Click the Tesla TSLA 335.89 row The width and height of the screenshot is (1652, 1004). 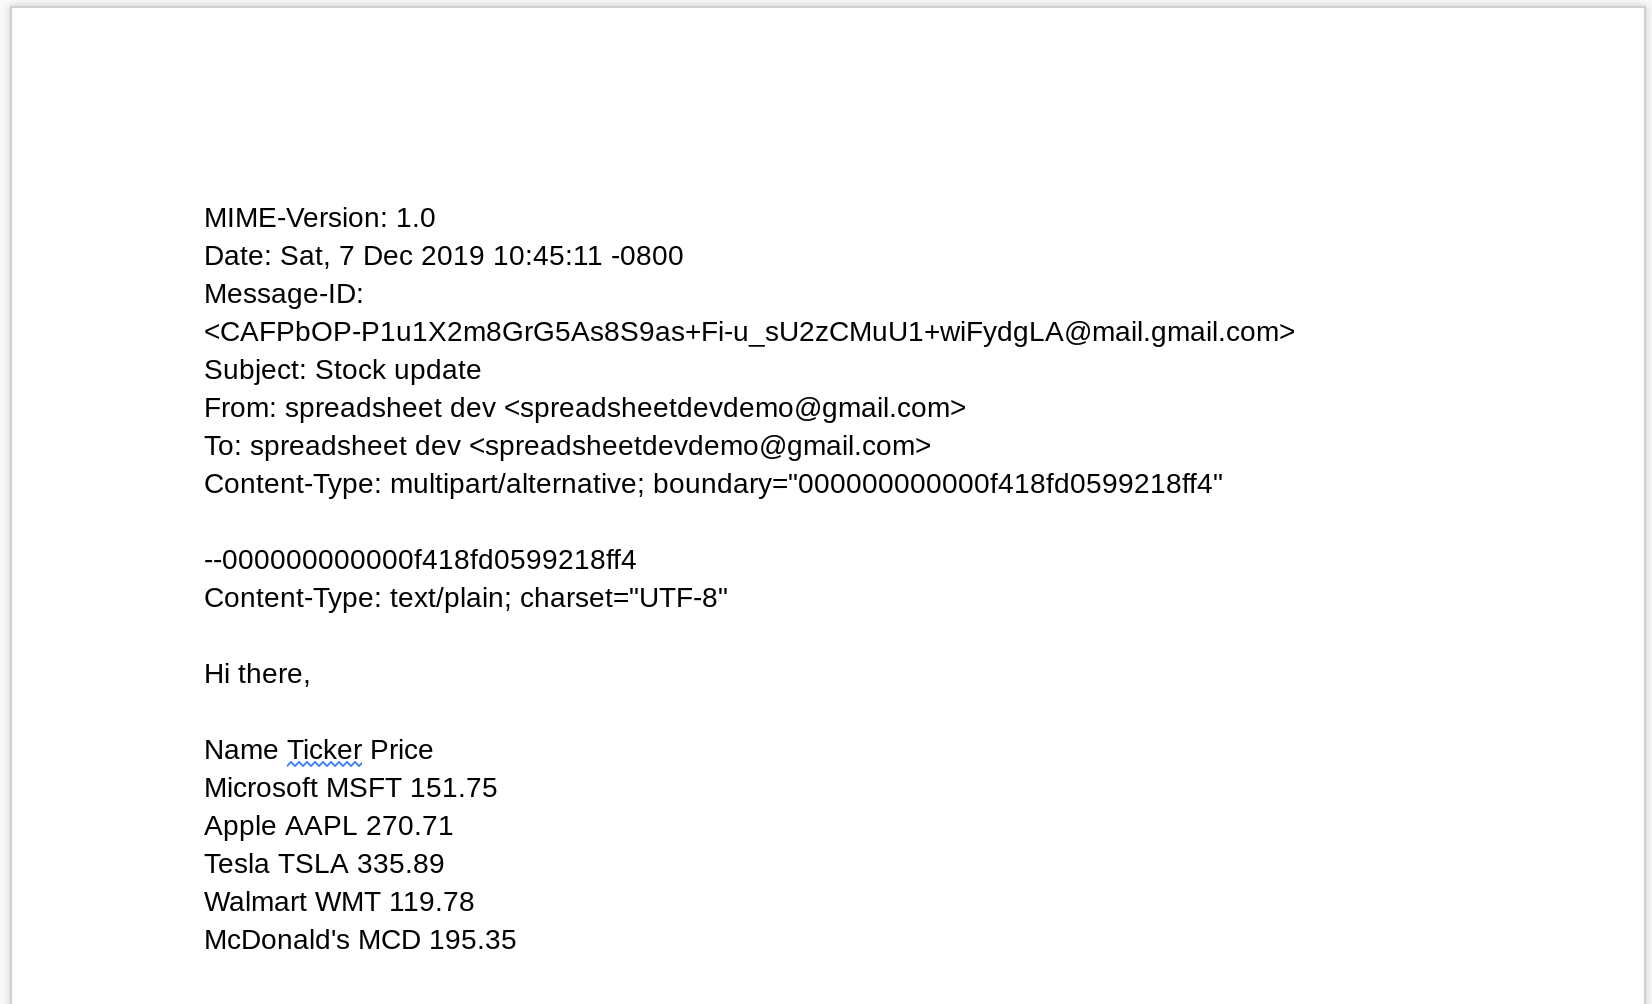tap(324, 864)
